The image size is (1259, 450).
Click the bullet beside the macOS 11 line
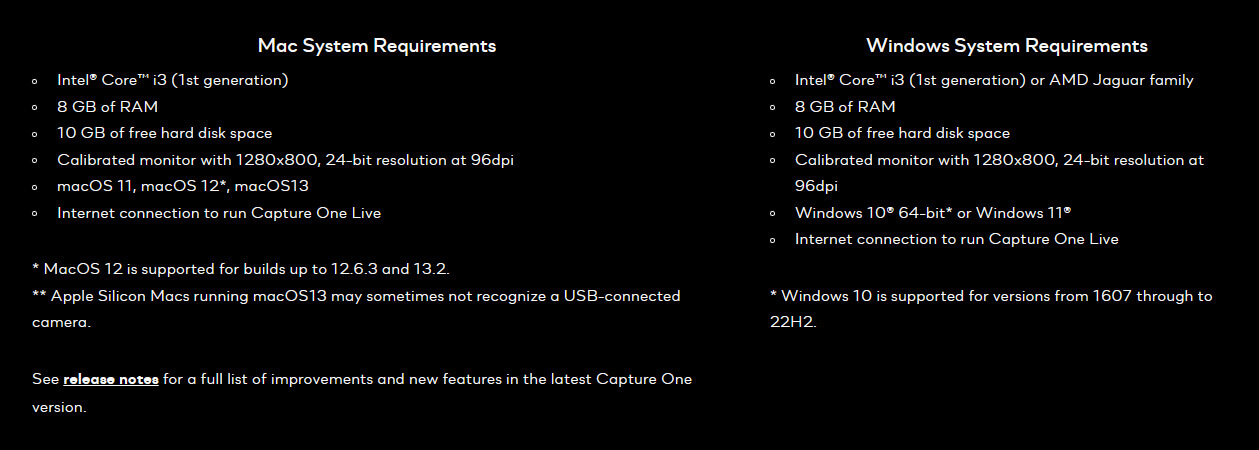tap(36, 187)
